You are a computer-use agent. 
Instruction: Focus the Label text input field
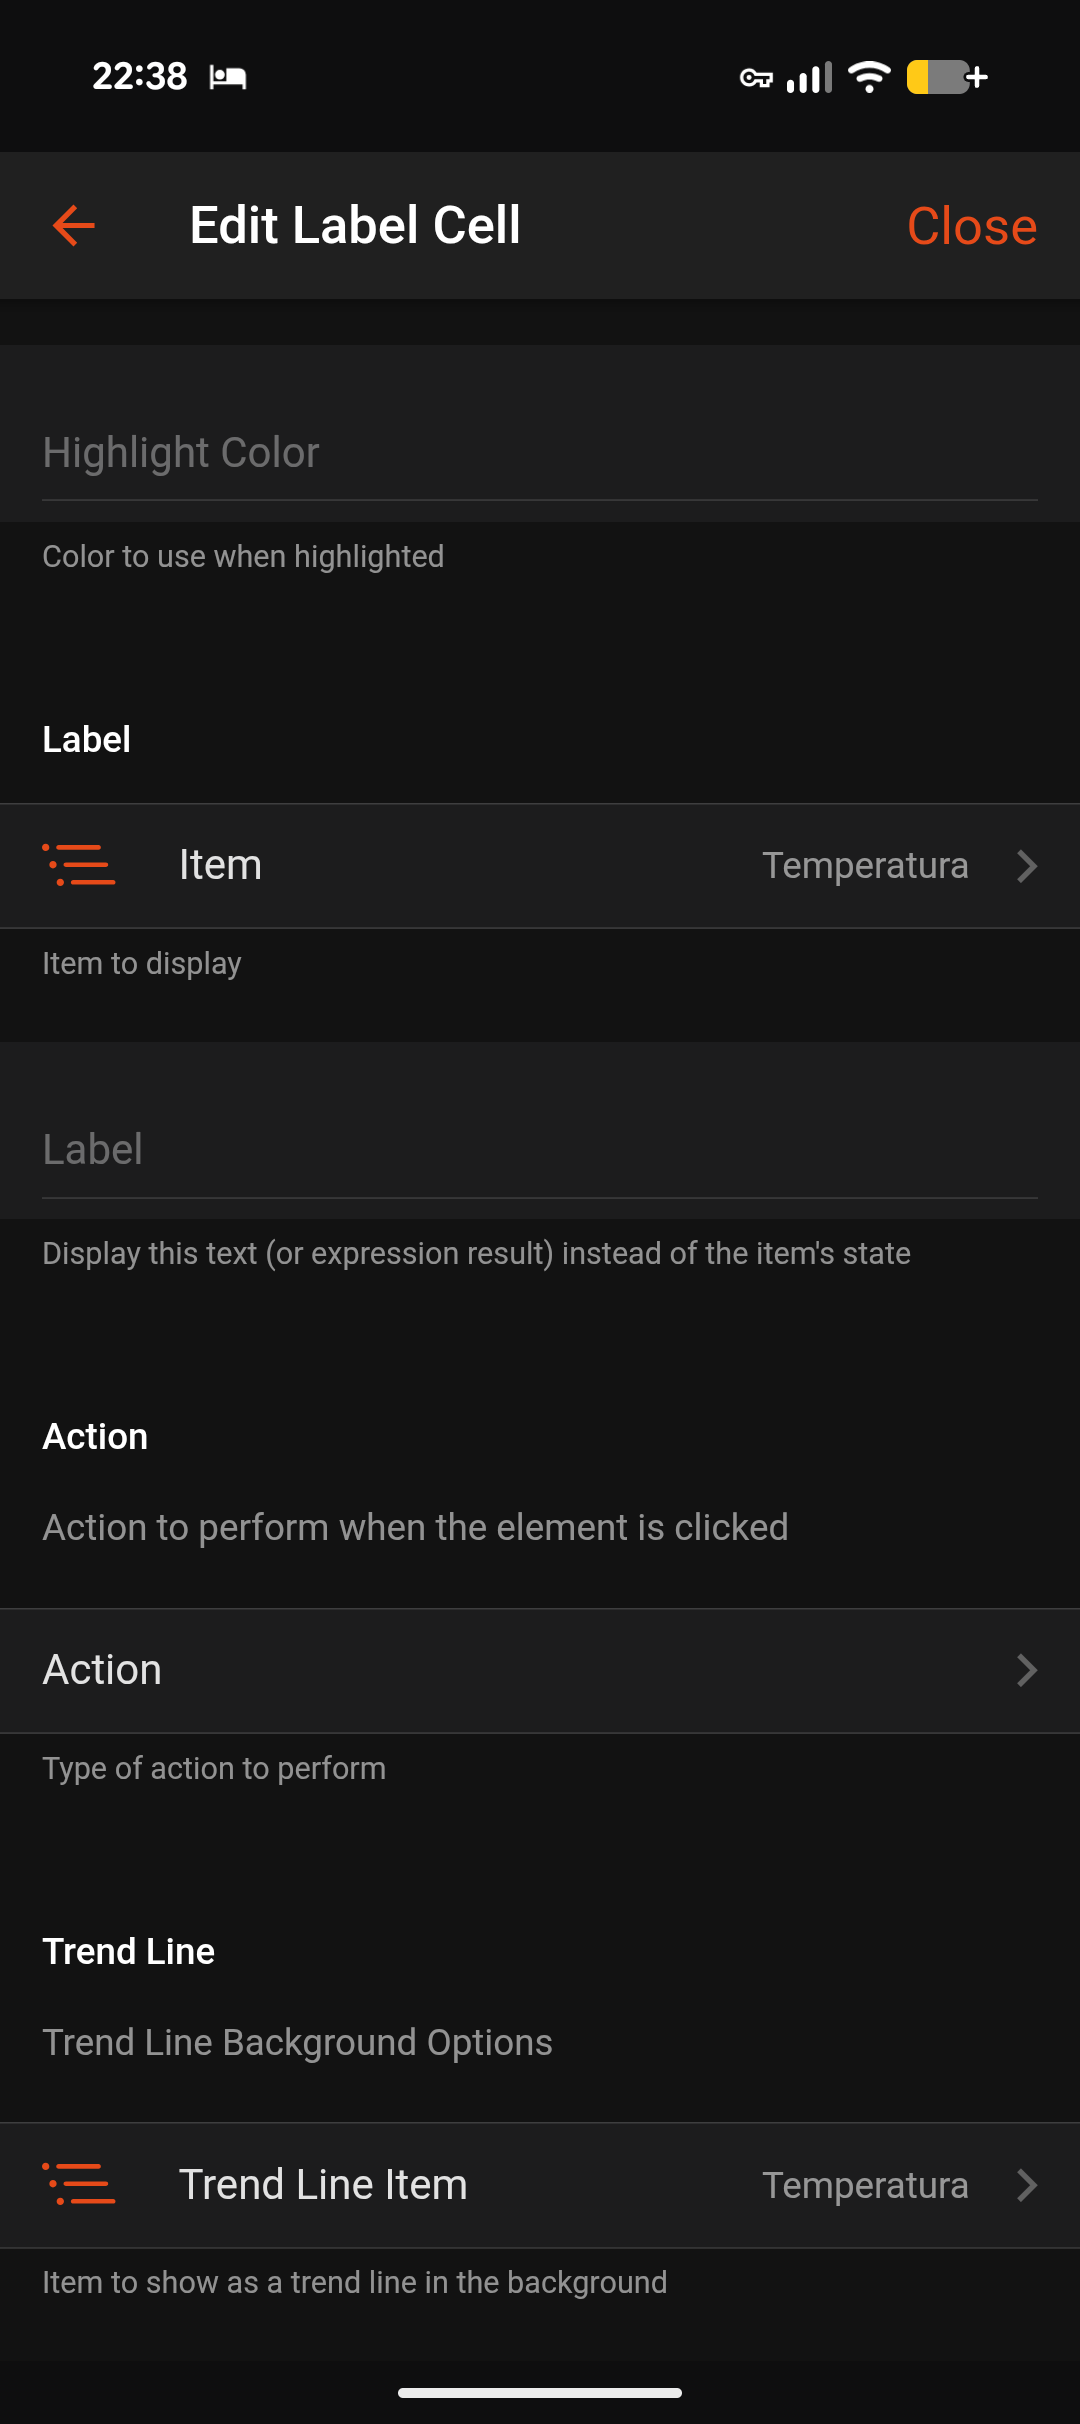pyautogui.click(x=540, y=1150)
